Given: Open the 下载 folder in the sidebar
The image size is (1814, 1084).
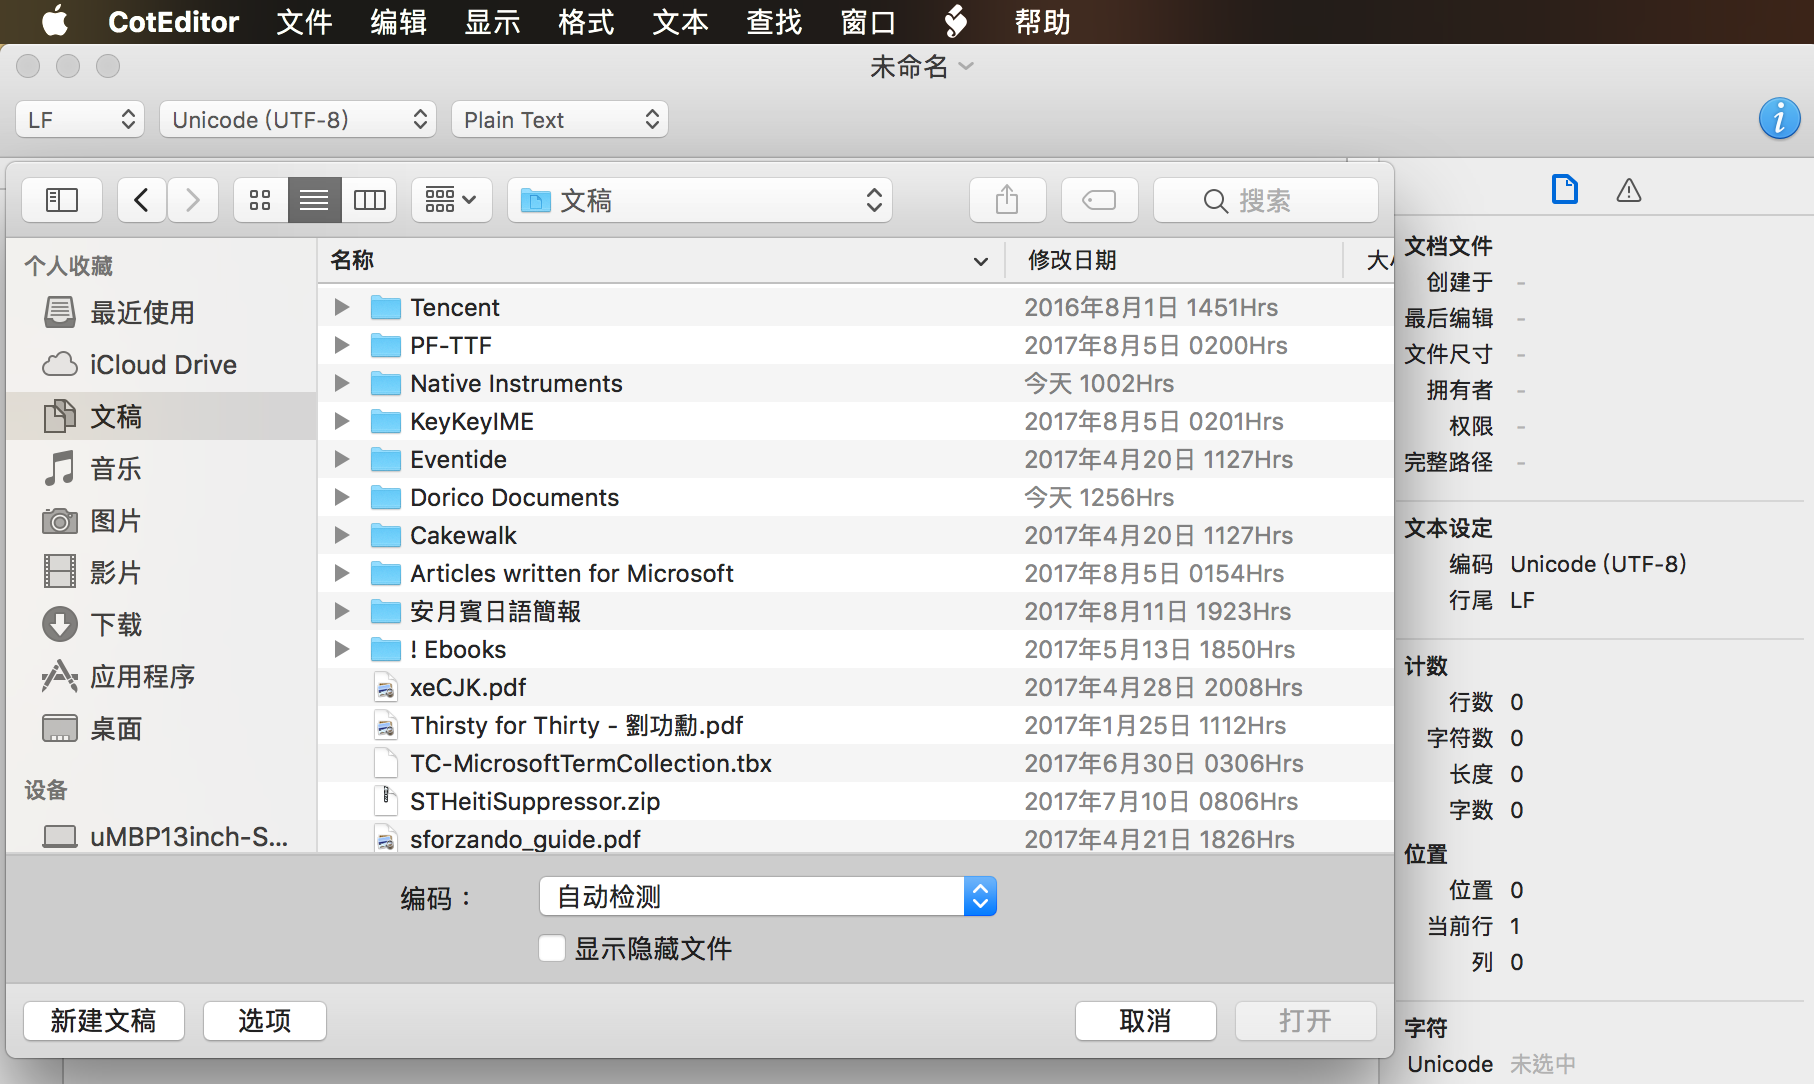Looking at the screenshot, I should [x=116, y=624].
